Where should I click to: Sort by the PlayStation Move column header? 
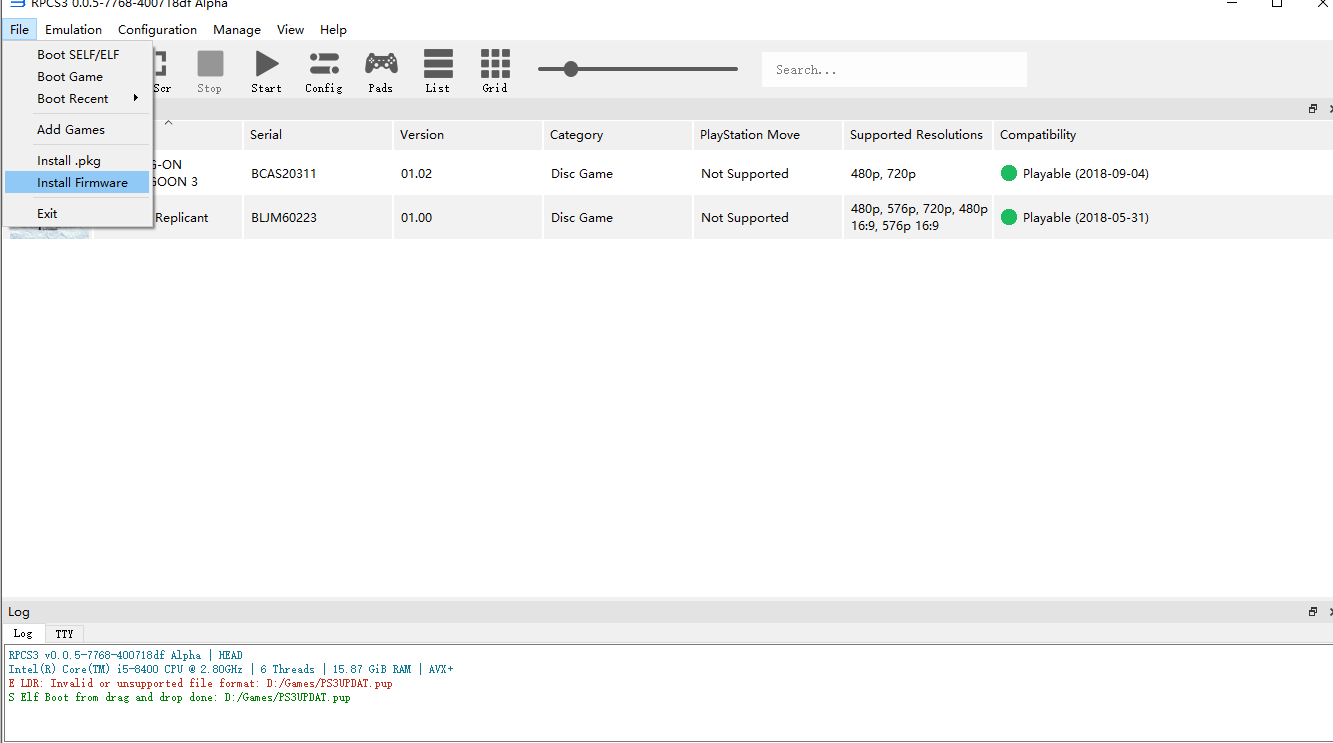coord(768,135)
